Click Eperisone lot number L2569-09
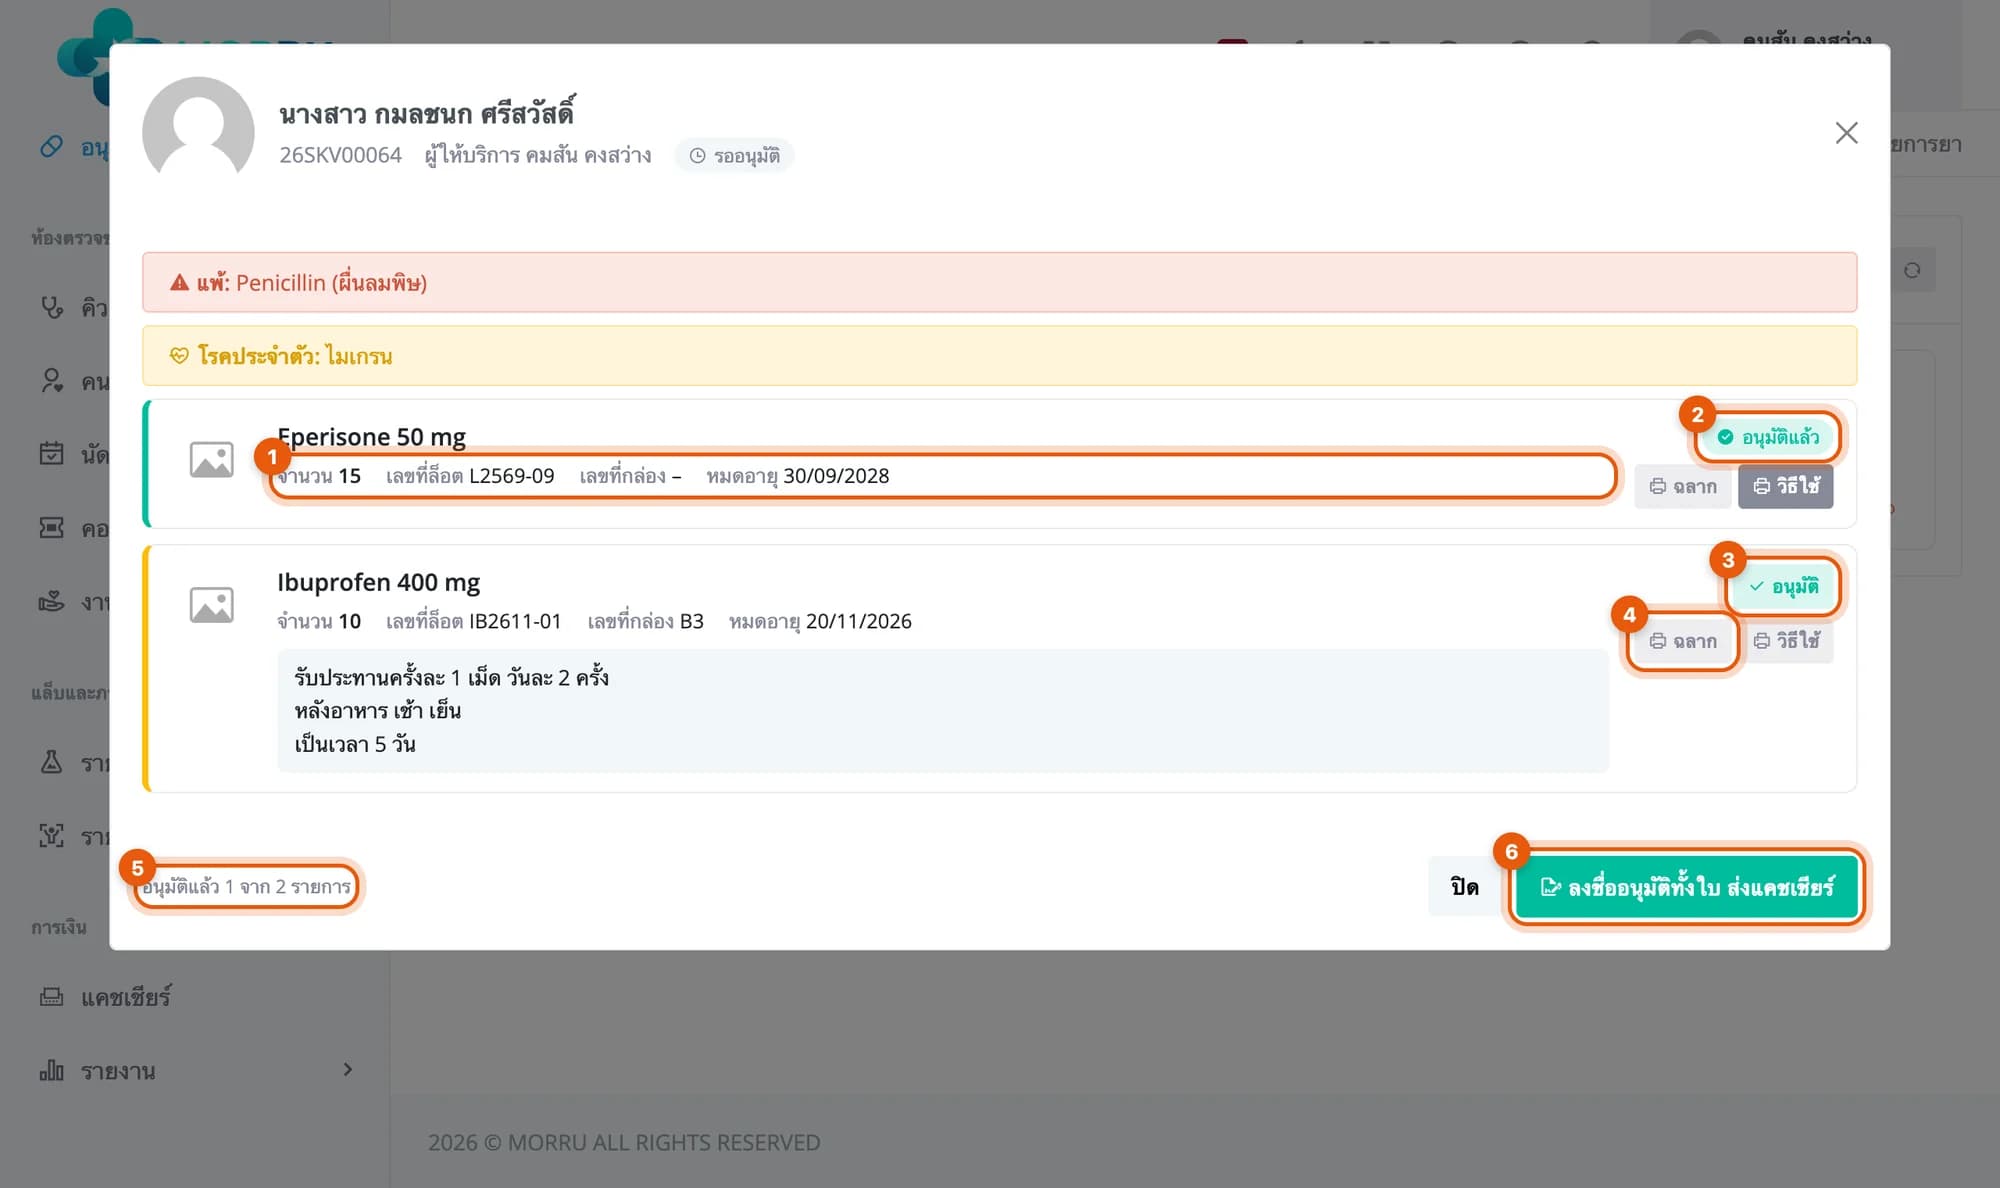2000x1188 pixels. click(511, 476)
